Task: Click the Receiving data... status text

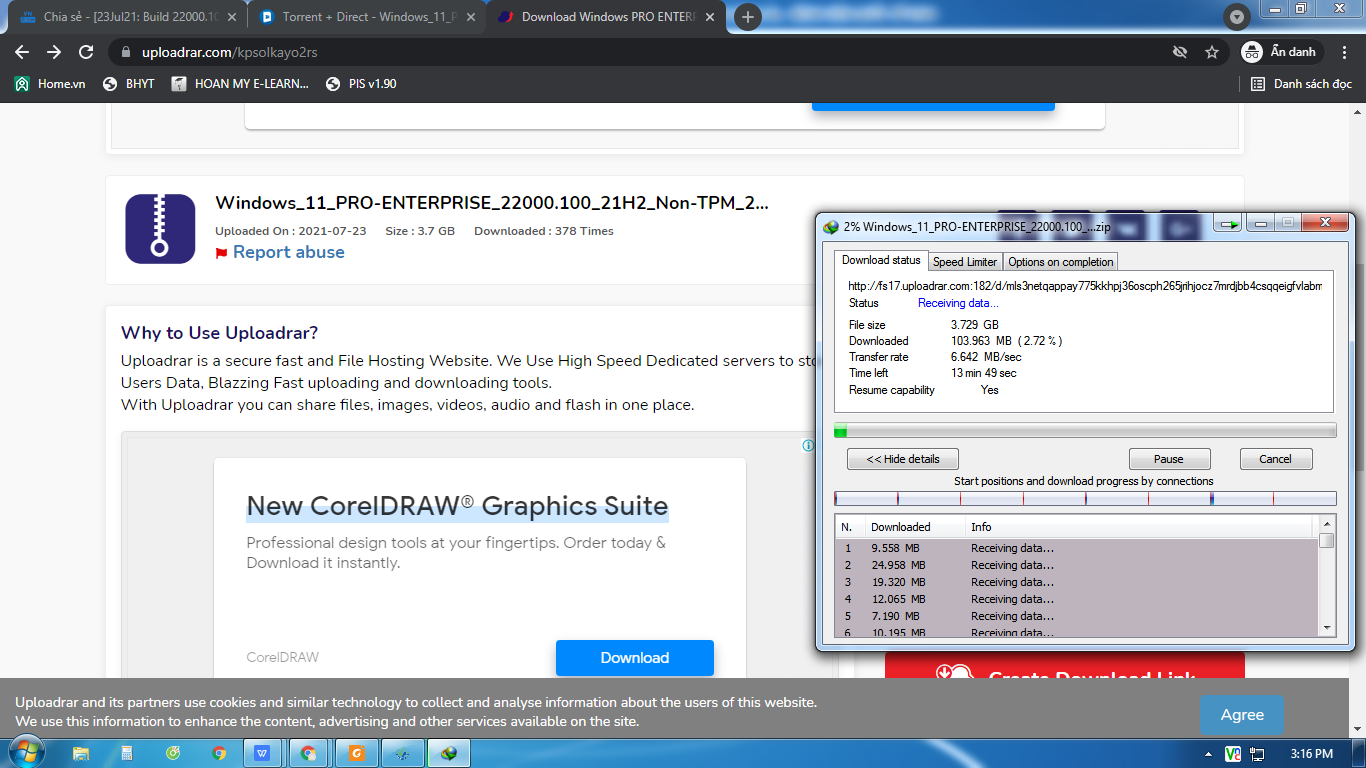Action: tap(958, 303)
